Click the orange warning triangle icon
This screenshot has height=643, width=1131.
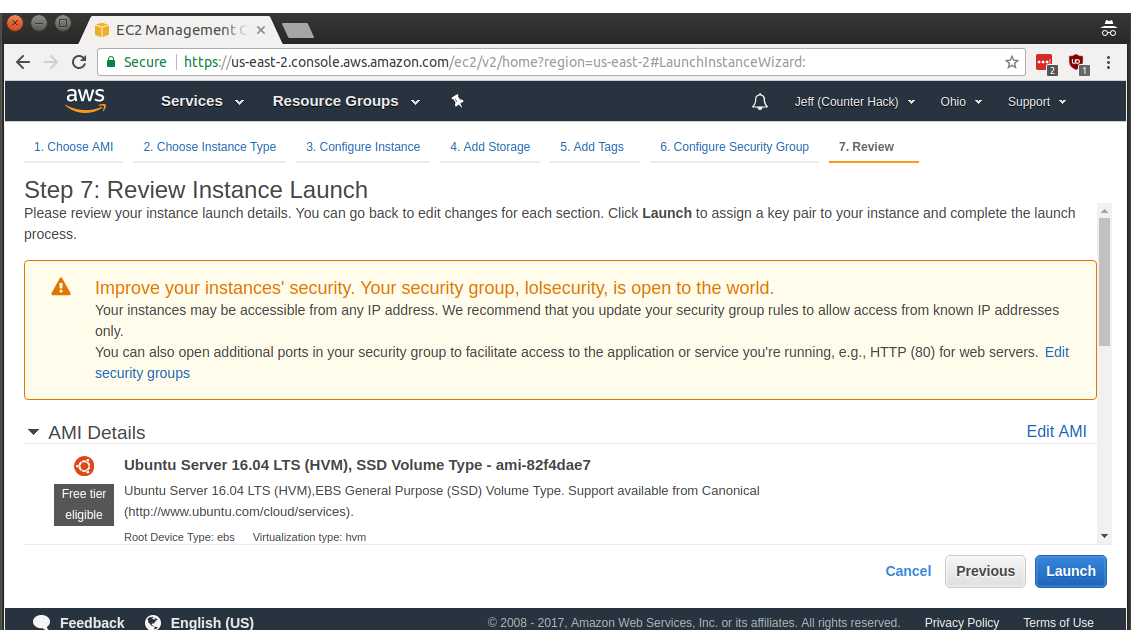tap(61, 287)
